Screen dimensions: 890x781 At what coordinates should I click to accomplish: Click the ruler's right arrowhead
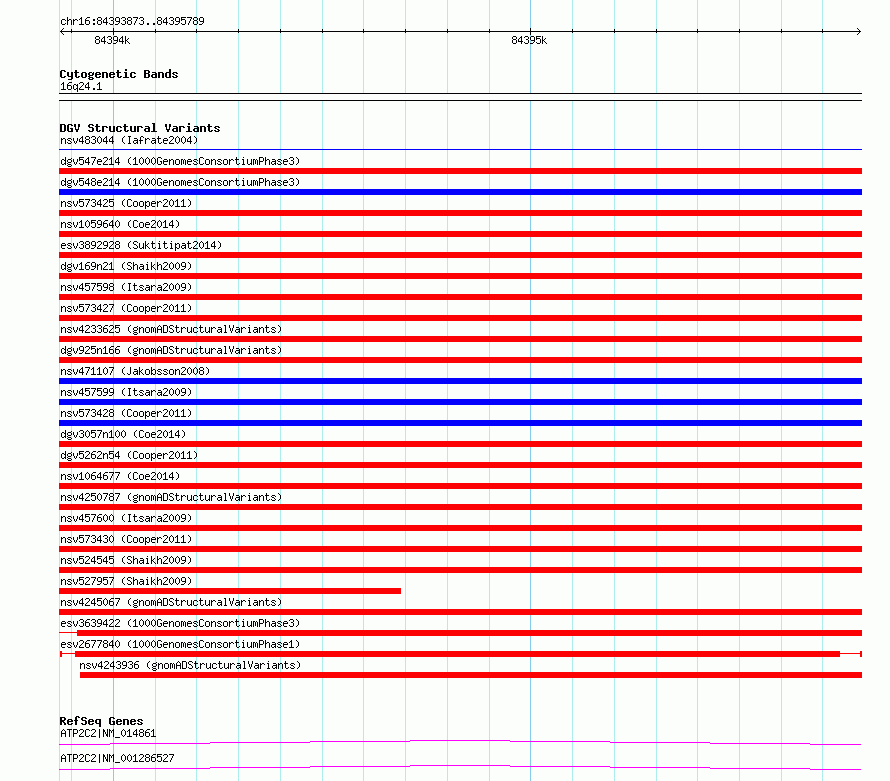pyautogui.click(x=859, y=32)
